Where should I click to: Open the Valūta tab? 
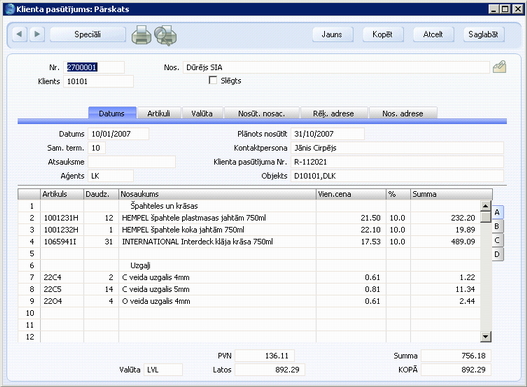click(202, 113)
